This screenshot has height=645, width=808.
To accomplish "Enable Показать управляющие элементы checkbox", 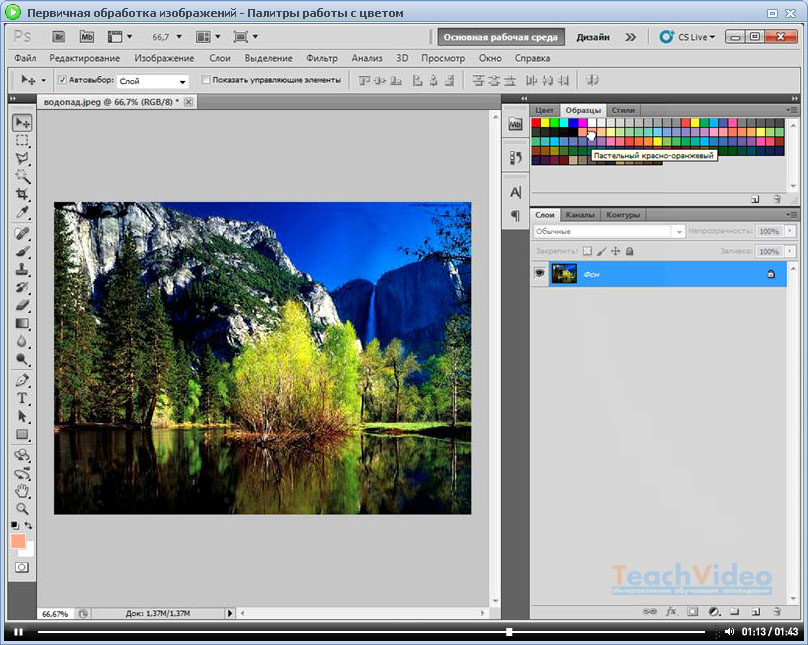I will coord(206,80).
